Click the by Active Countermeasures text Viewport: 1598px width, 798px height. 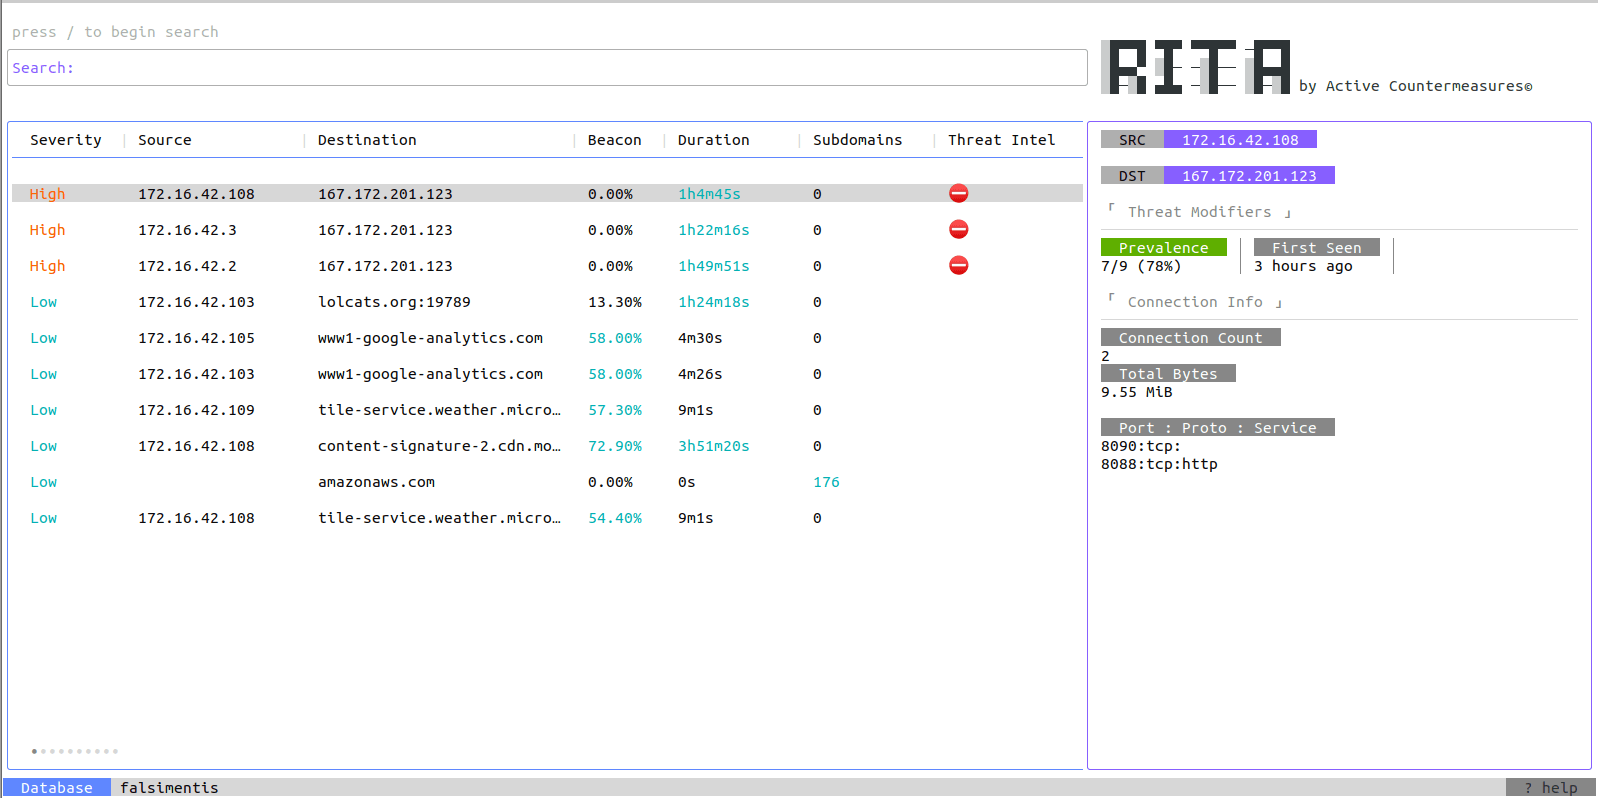coord(1415,86)
